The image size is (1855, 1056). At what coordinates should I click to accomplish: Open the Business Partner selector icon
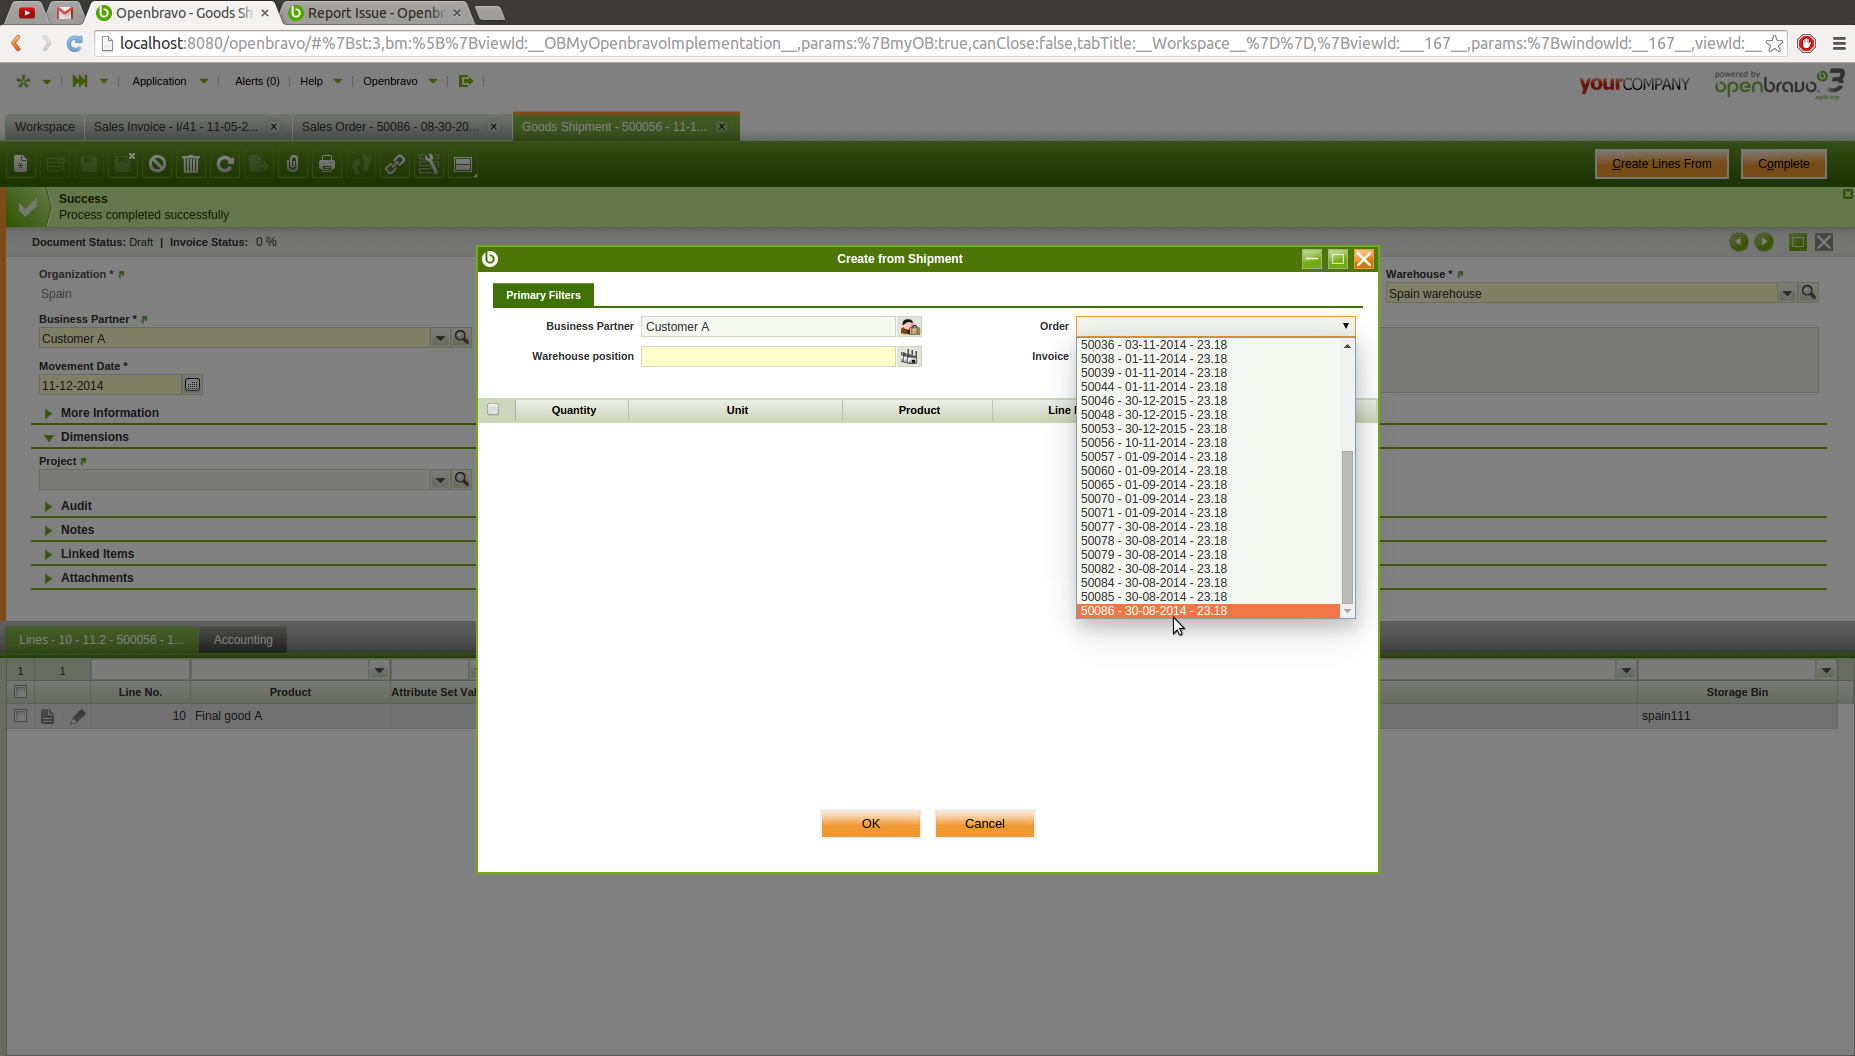(x=909, y=327)
